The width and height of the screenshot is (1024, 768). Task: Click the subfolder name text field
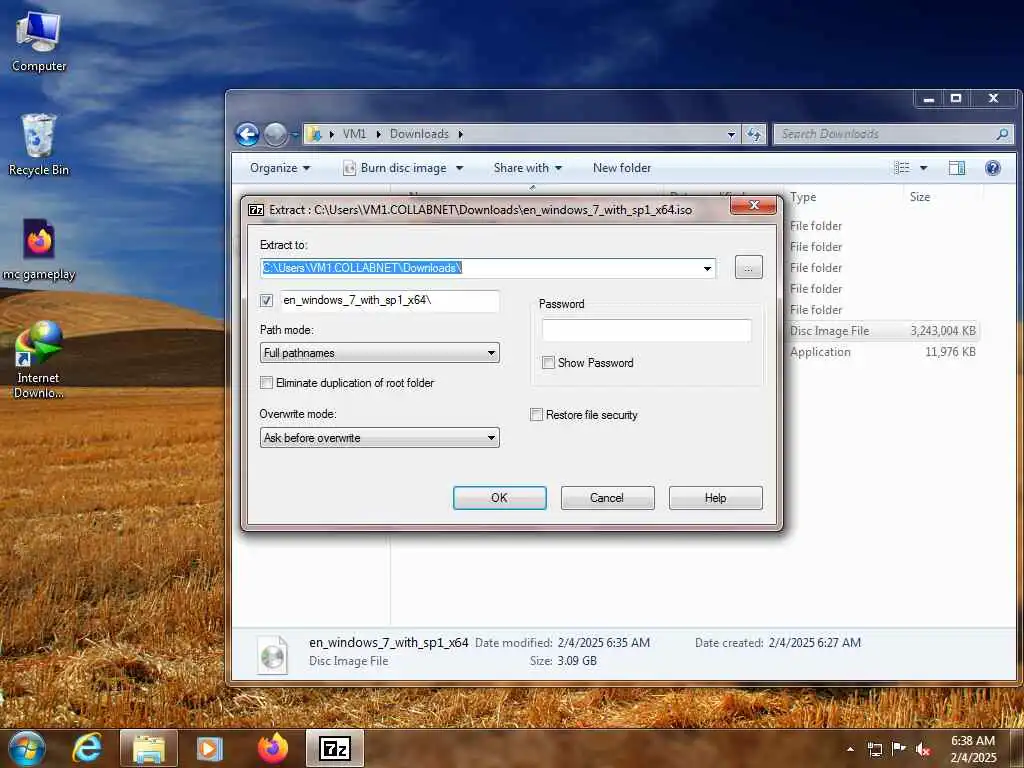tap(390, 300)
